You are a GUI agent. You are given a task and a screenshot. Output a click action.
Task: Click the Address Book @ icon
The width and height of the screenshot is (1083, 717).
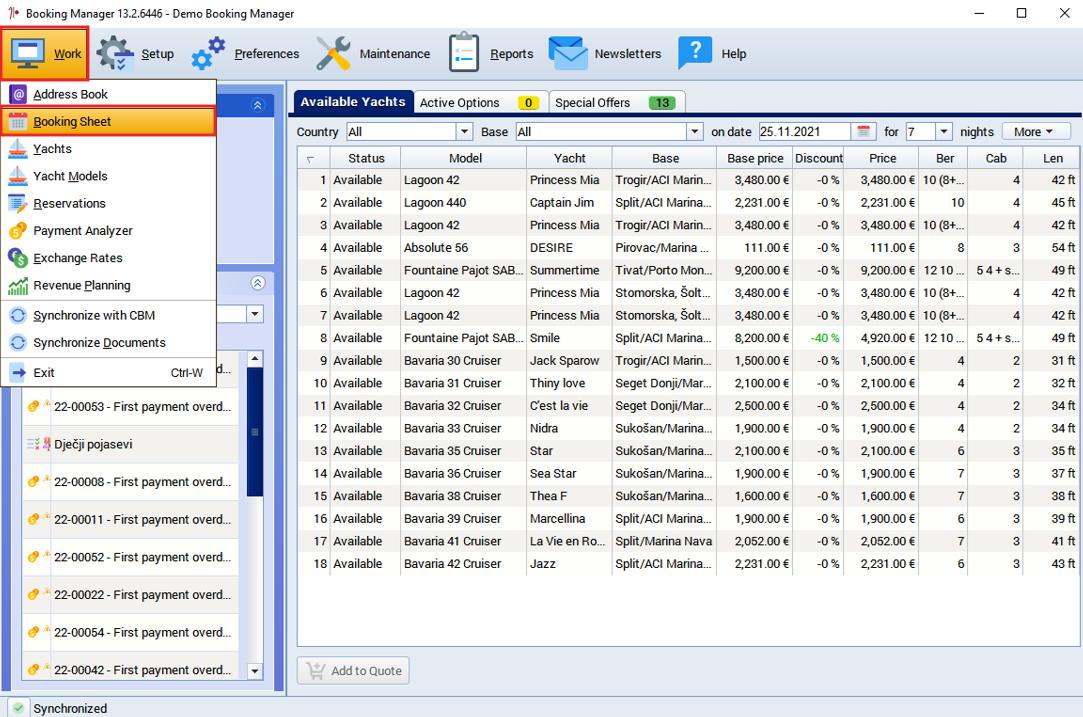point(19,94)
